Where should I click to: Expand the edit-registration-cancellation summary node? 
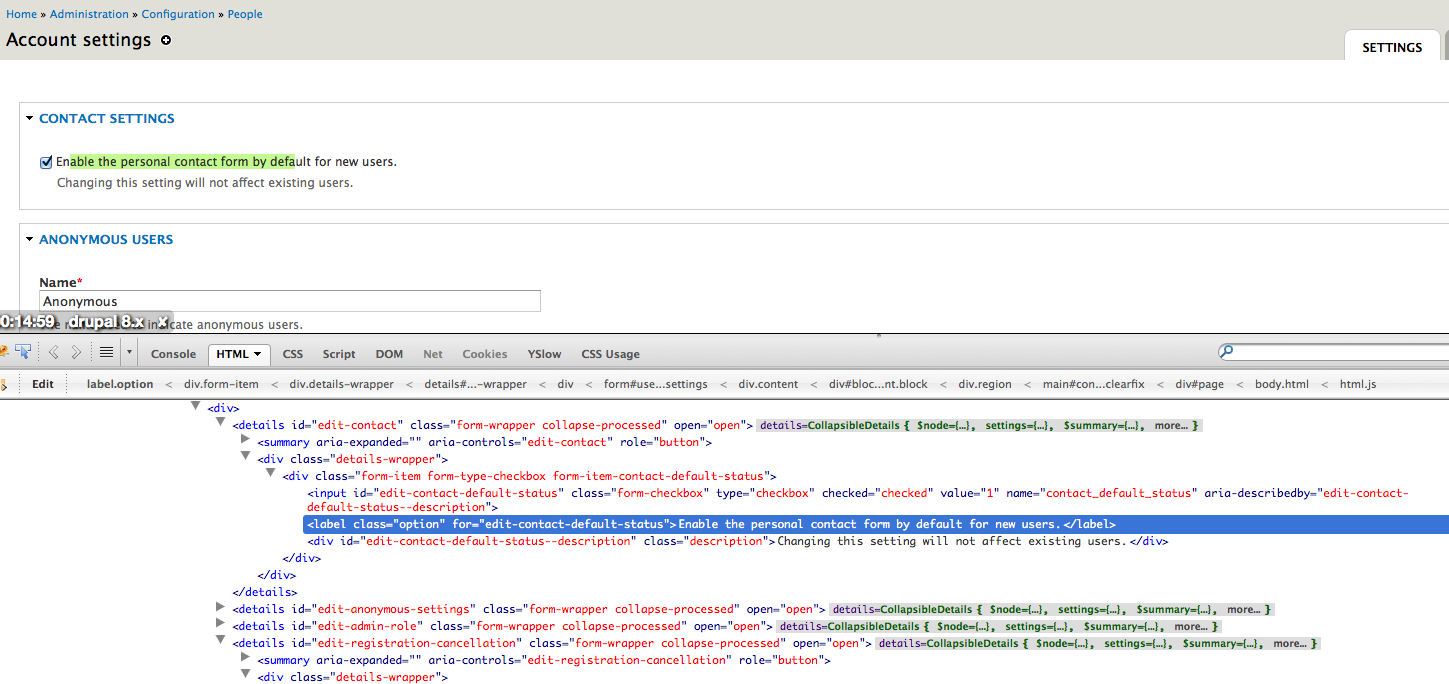pos(245,659)
